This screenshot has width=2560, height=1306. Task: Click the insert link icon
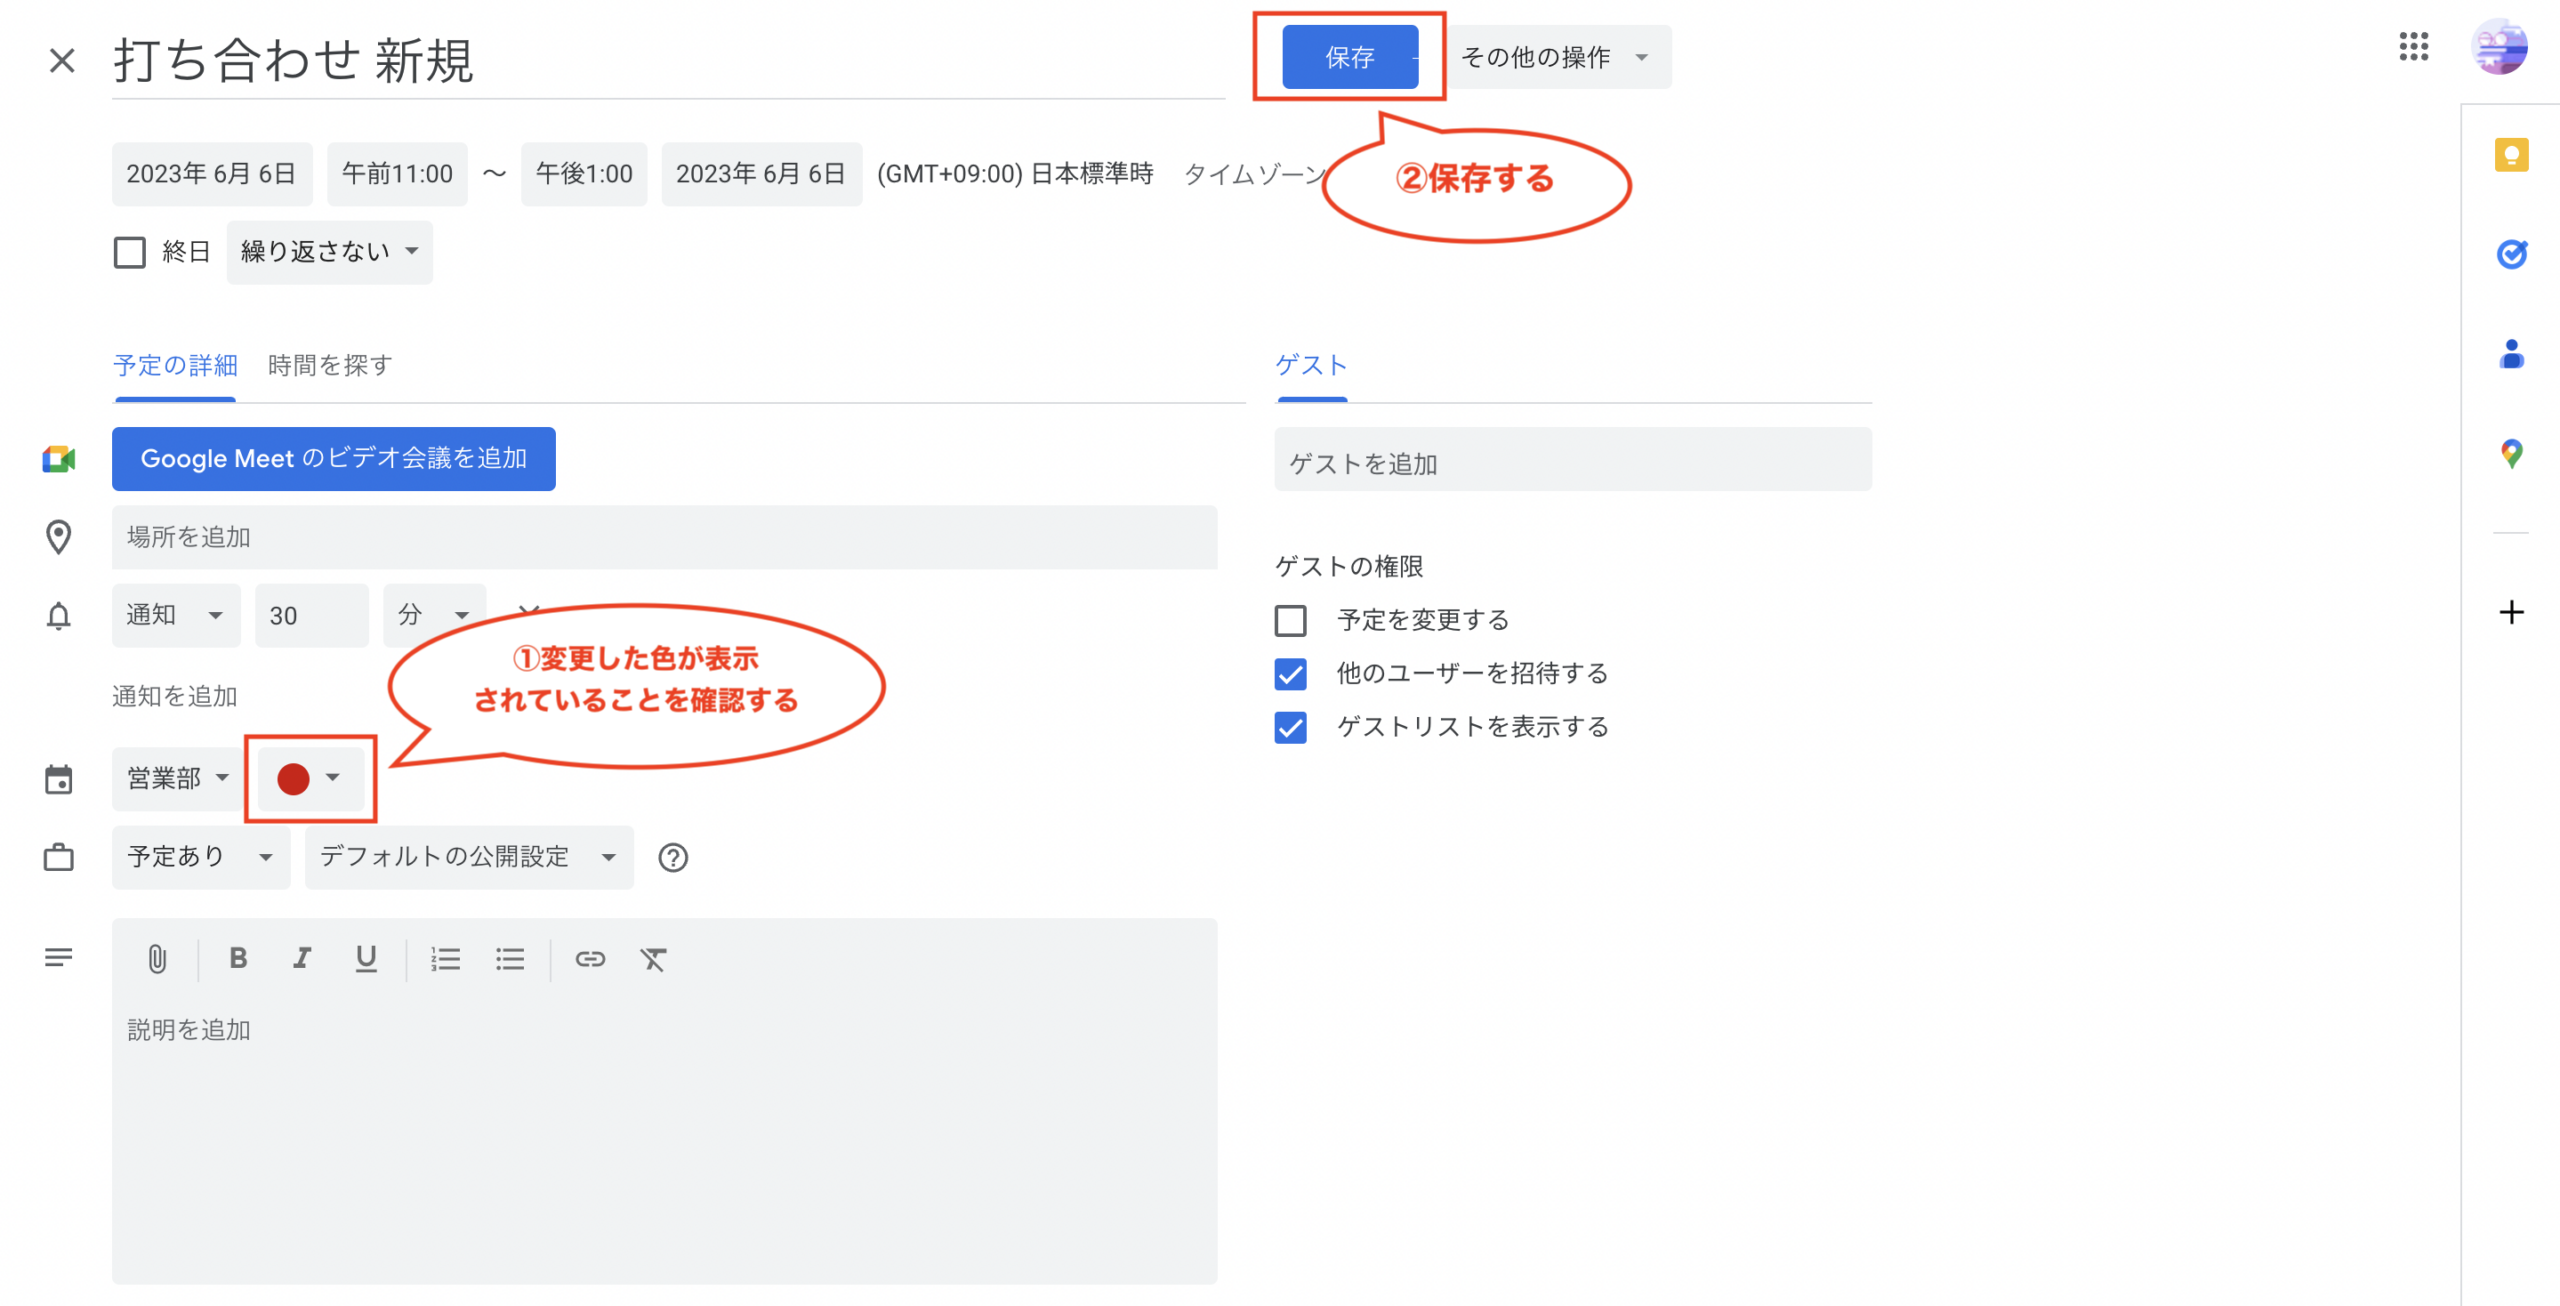590,959
